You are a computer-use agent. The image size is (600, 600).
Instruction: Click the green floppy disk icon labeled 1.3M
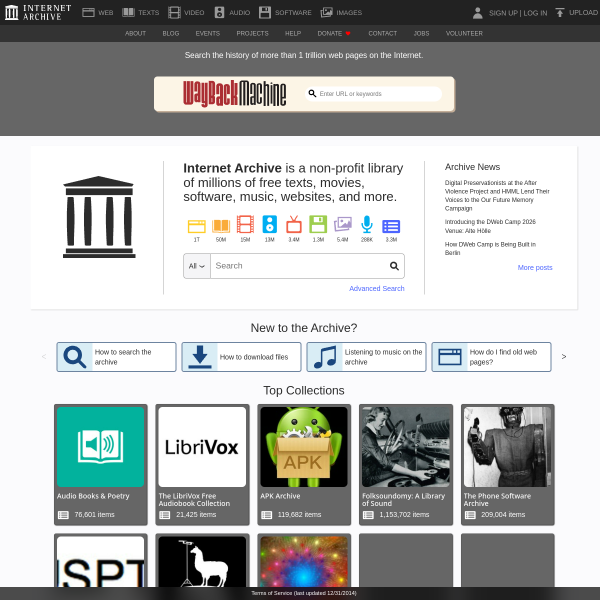pyautogui.click(x=318, y=224)
